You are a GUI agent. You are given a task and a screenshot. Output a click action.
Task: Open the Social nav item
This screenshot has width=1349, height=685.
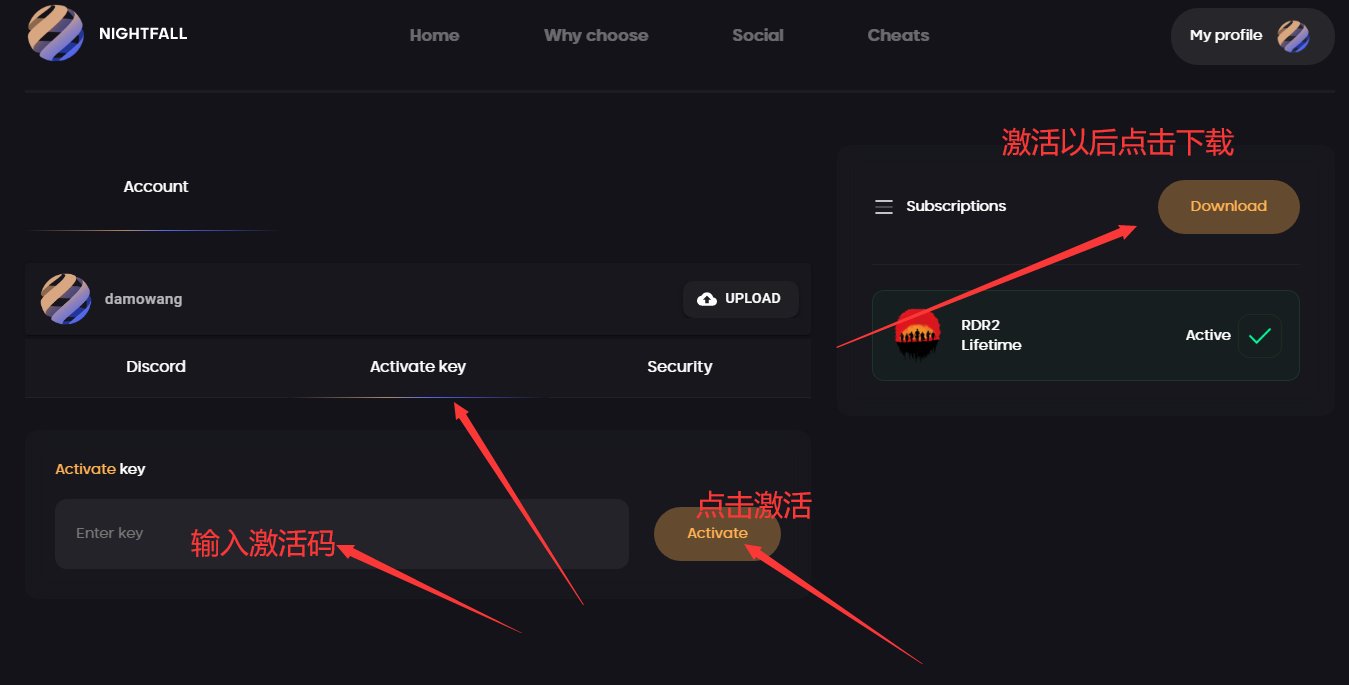pos(757,35)
